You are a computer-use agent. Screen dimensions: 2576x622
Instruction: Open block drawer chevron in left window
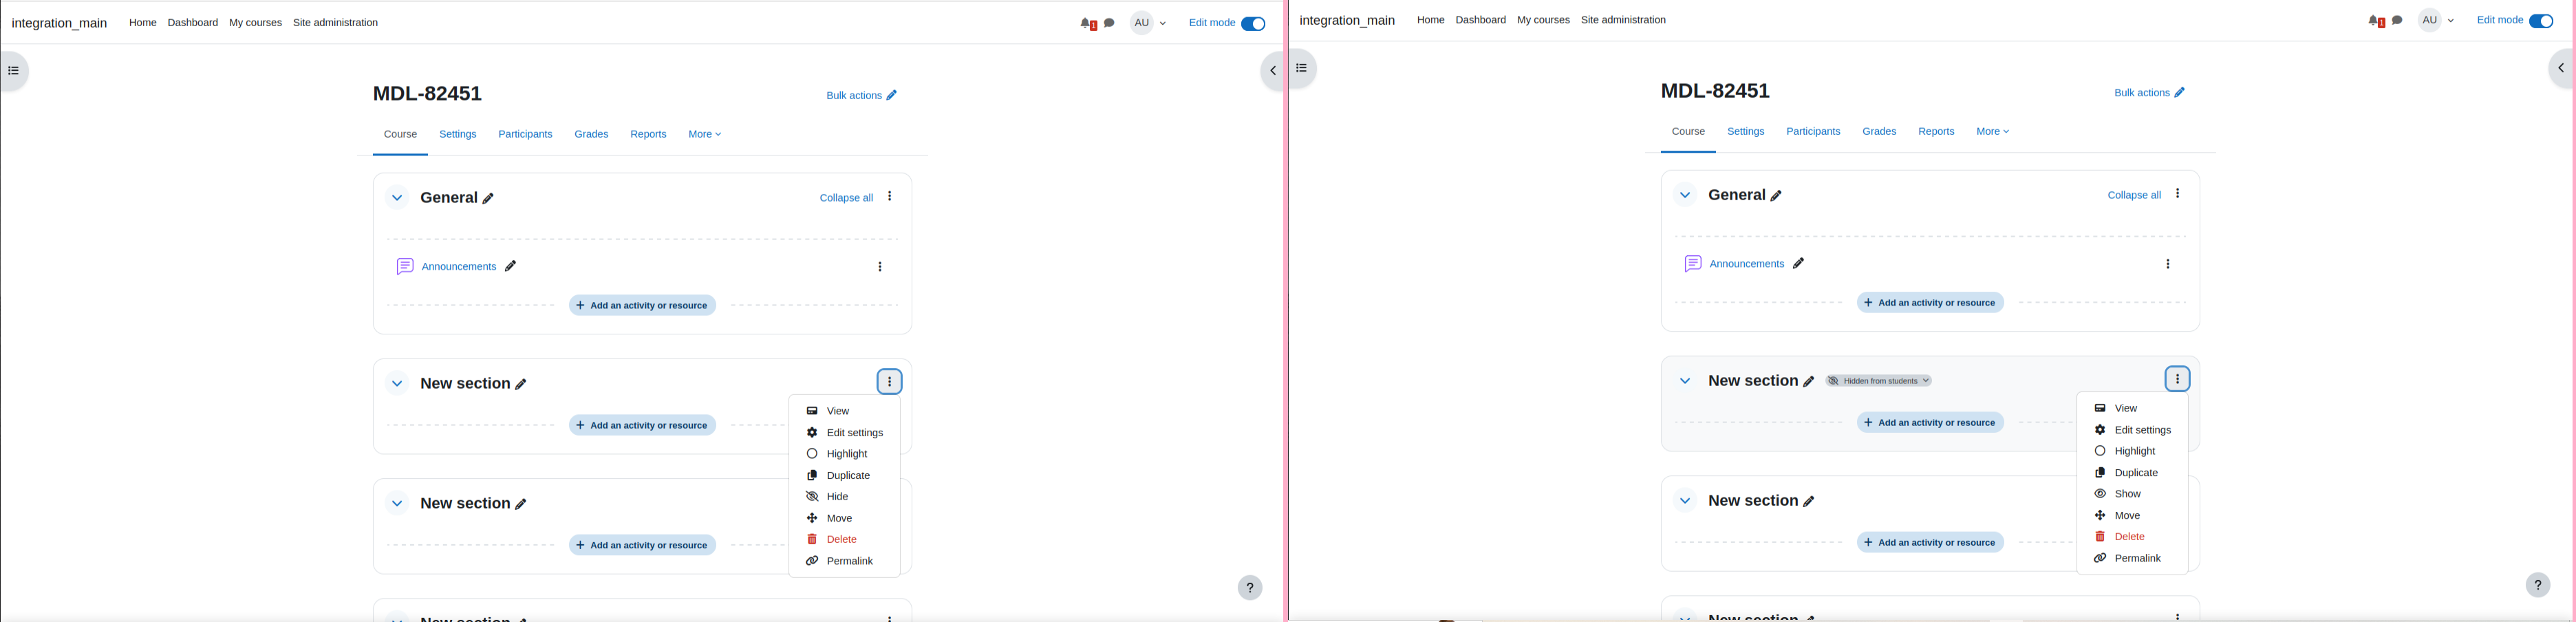(1272, 71)
